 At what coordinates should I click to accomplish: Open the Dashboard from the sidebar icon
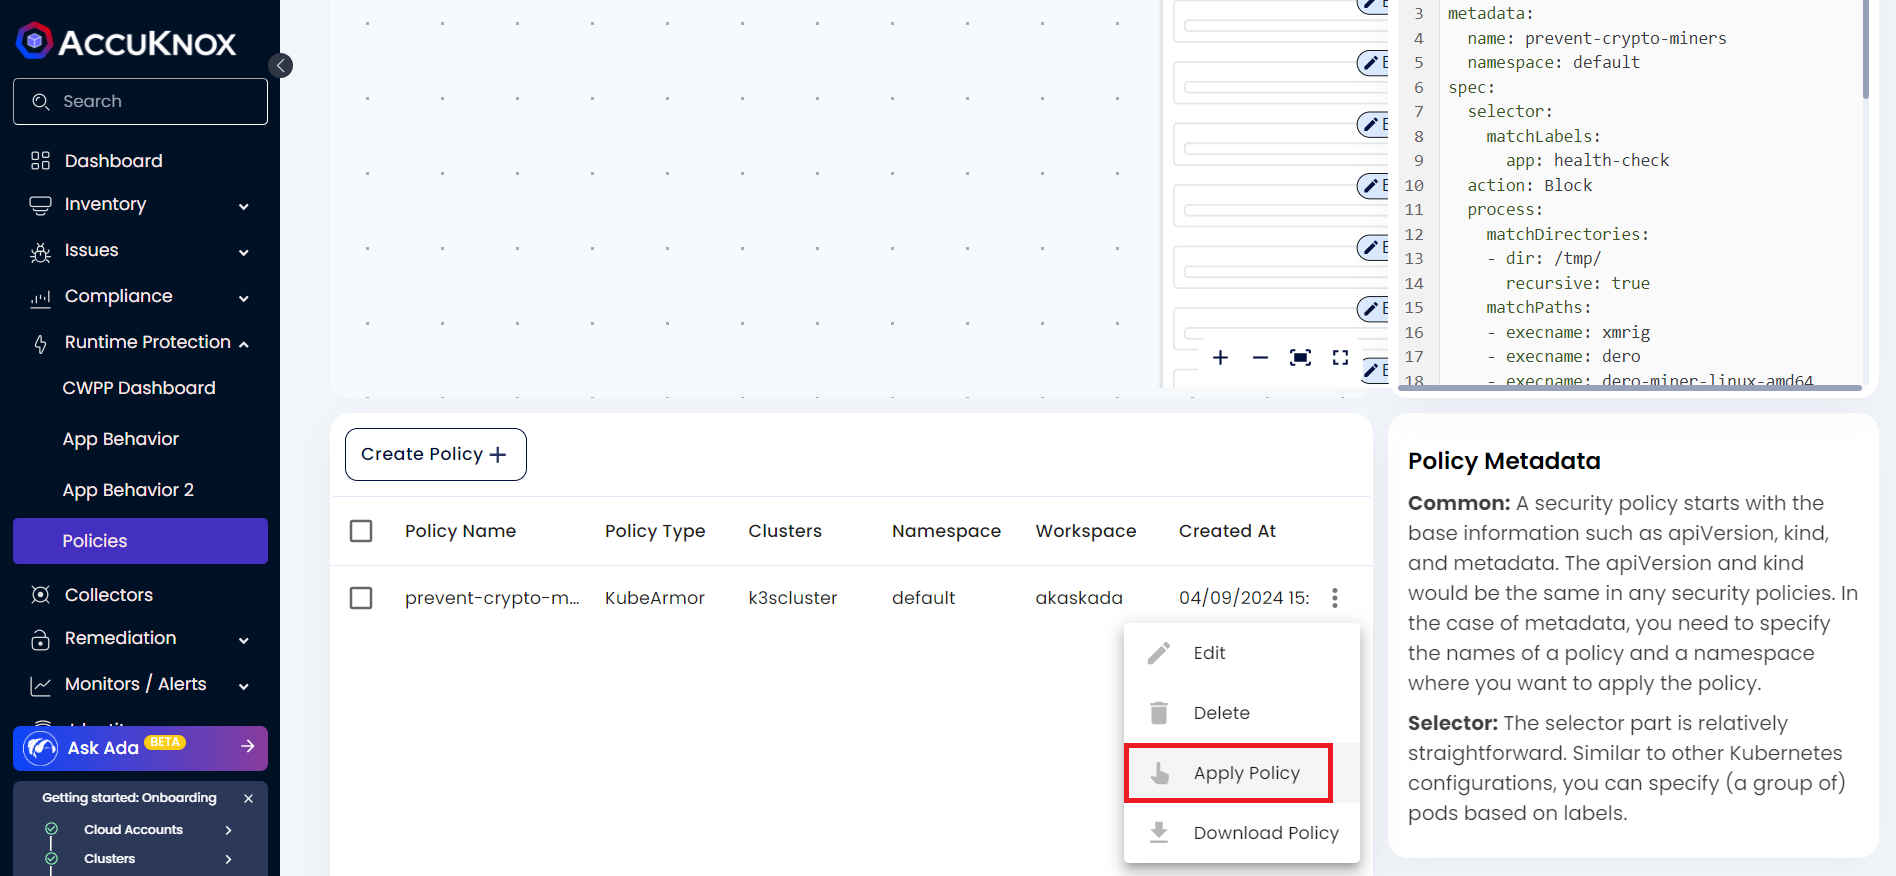point(40,161)
